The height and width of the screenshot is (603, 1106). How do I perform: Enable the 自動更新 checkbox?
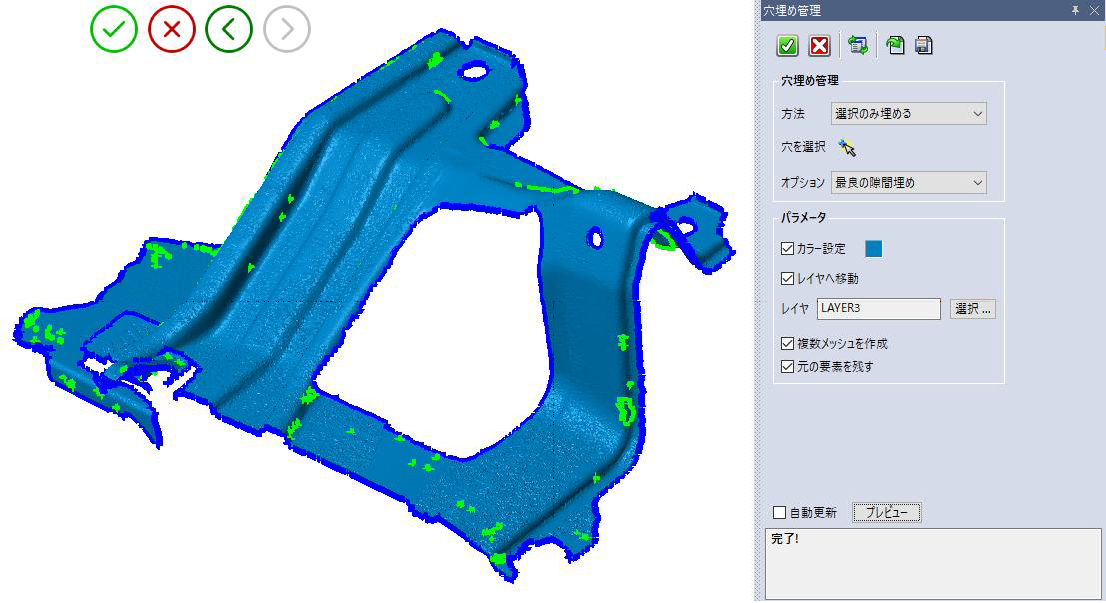click(x=780, y=513)
